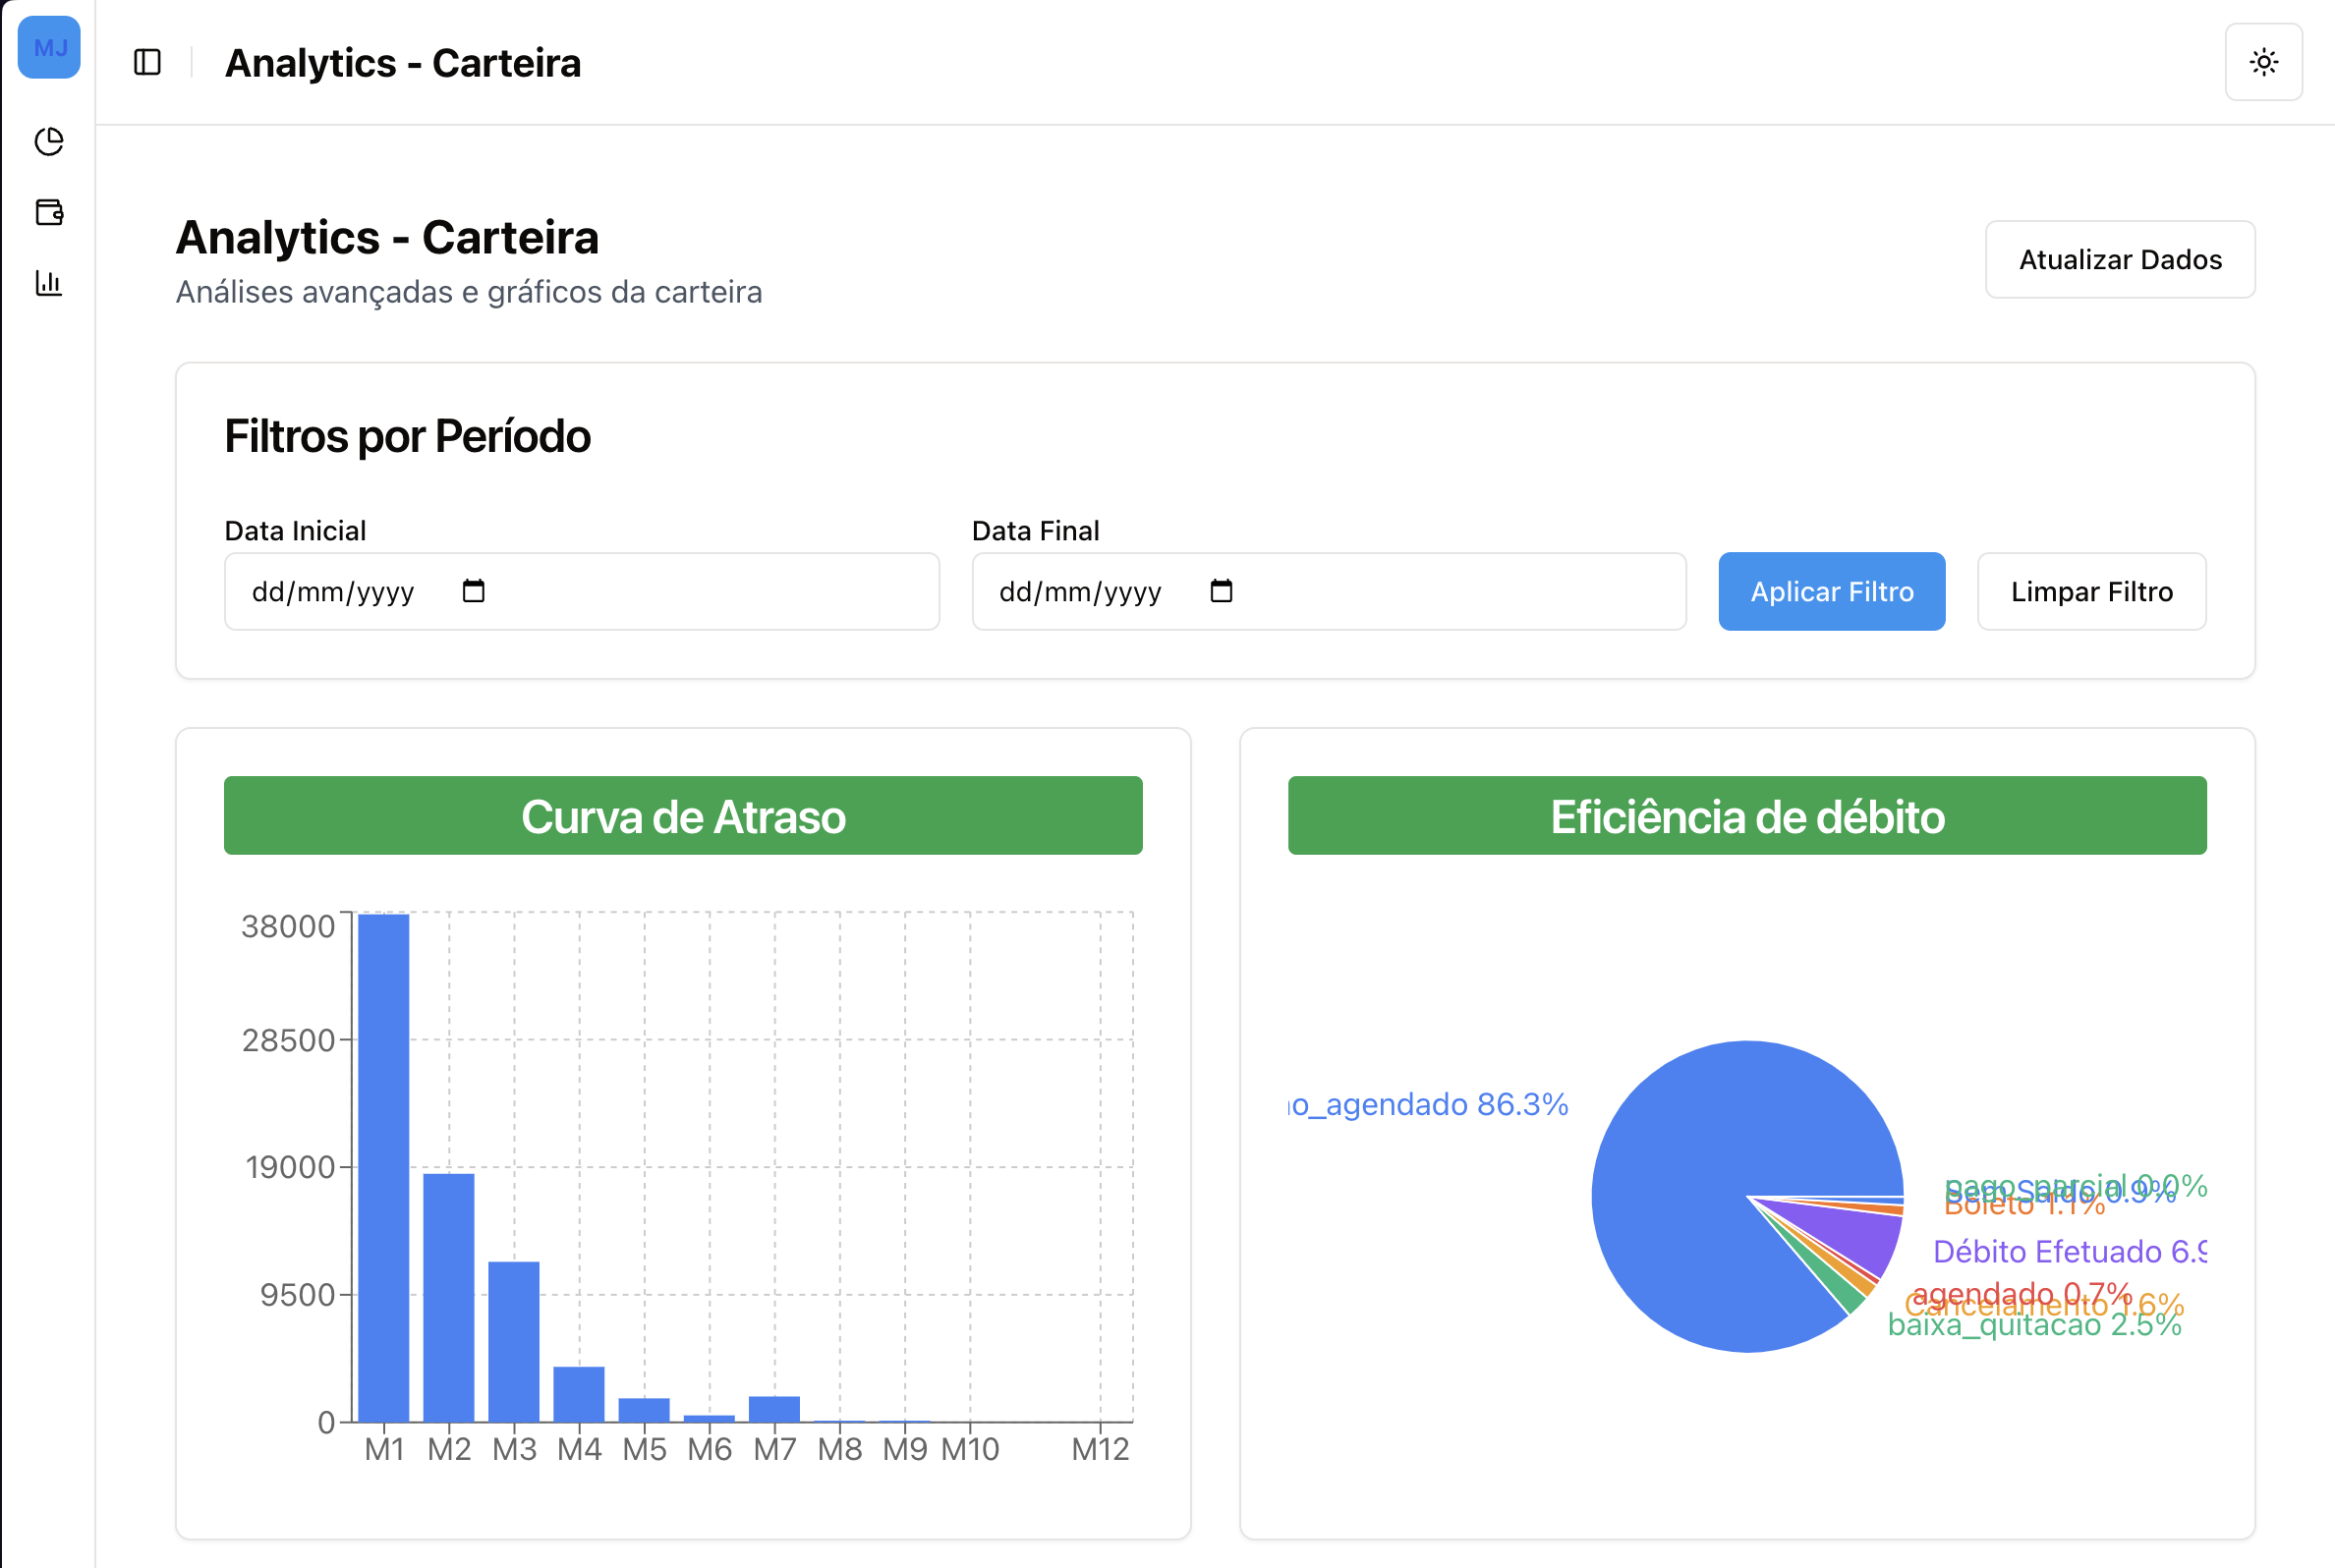Image resolution: width=2335 pixels, height=1568 pixels.
Task: Click the Curva de Atraso header
Action: click(x=683, y=816)
